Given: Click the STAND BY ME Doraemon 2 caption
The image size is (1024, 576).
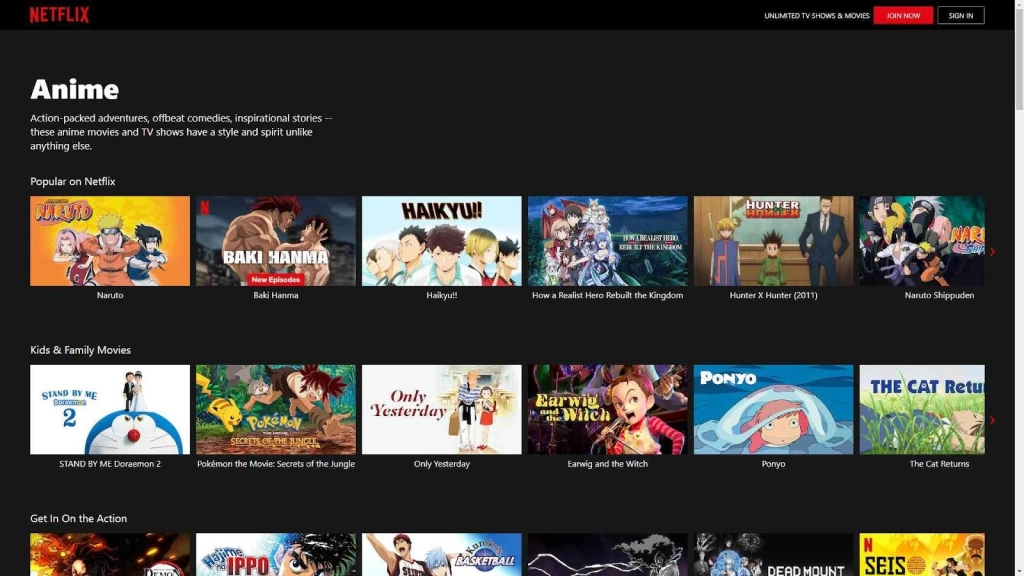Looking at the screenshot, I should coord(110,464).
